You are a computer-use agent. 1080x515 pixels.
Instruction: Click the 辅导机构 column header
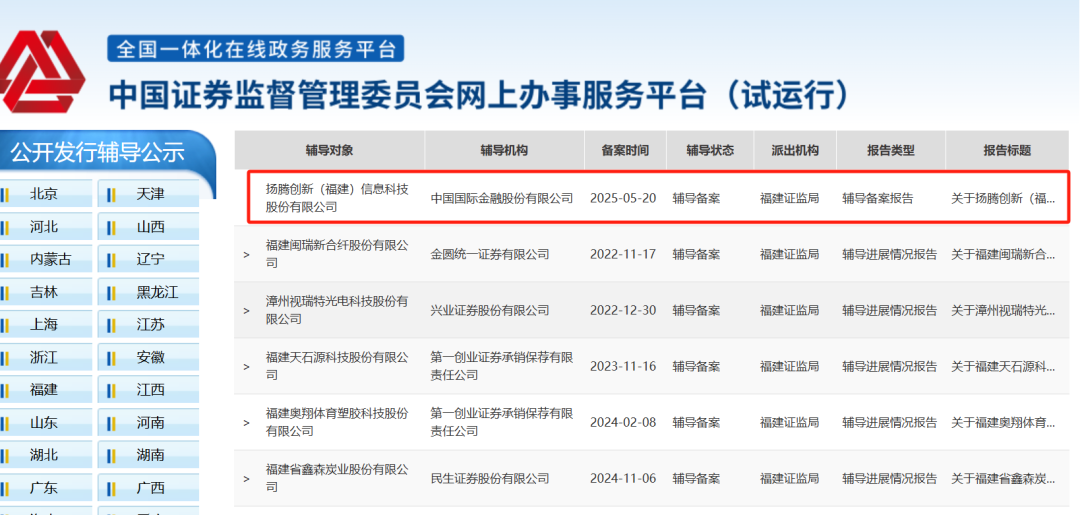click(504, 151)
